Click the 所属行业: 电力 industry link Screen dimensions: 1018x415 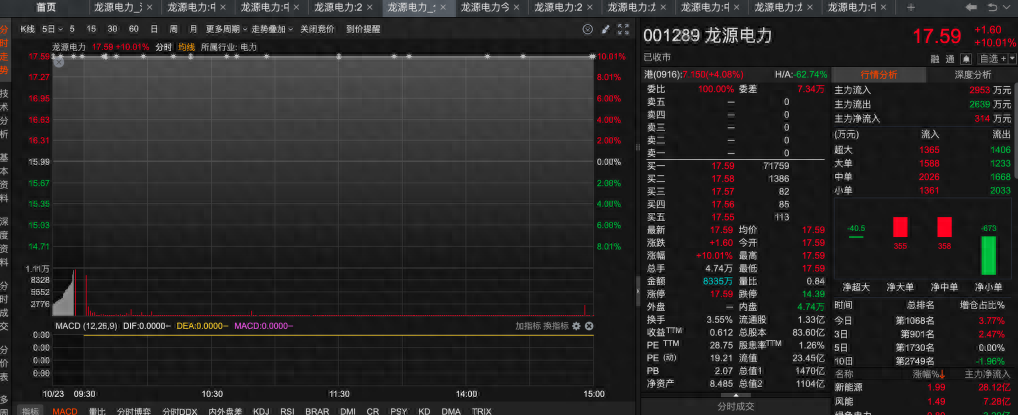tap(229, 47)
